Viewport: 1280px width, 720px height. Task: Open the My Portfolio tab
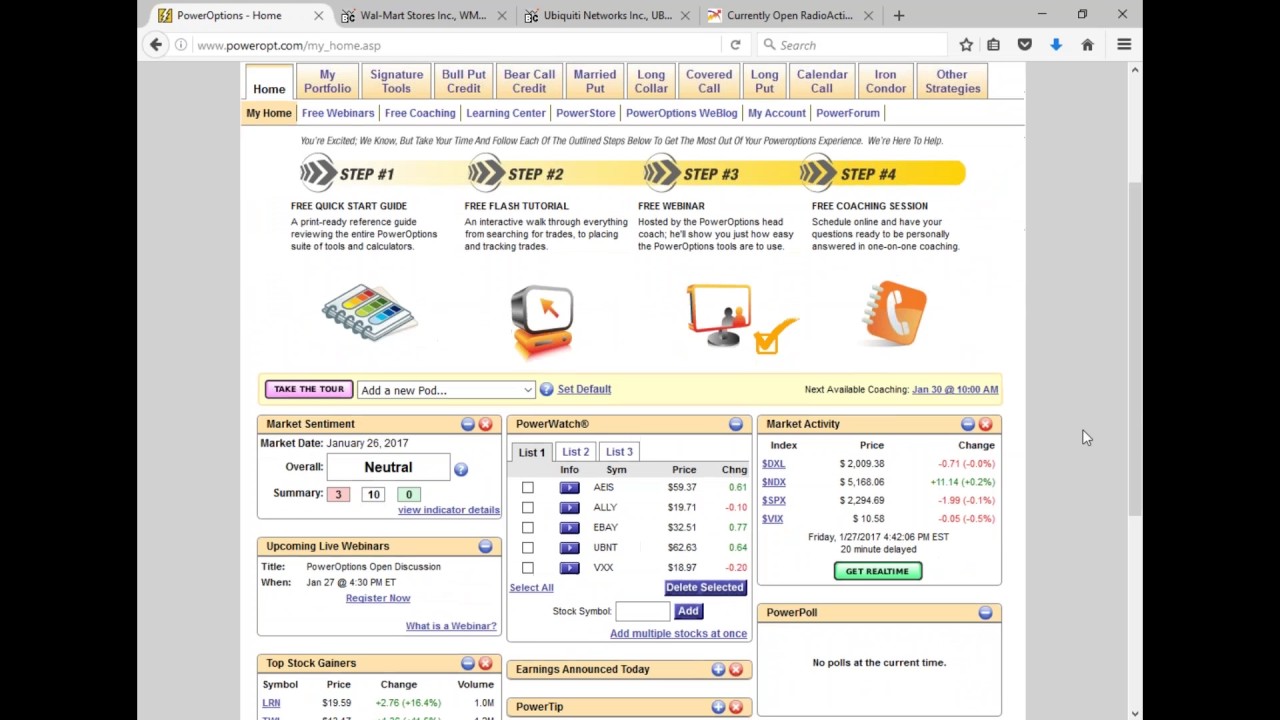point(327,81)
